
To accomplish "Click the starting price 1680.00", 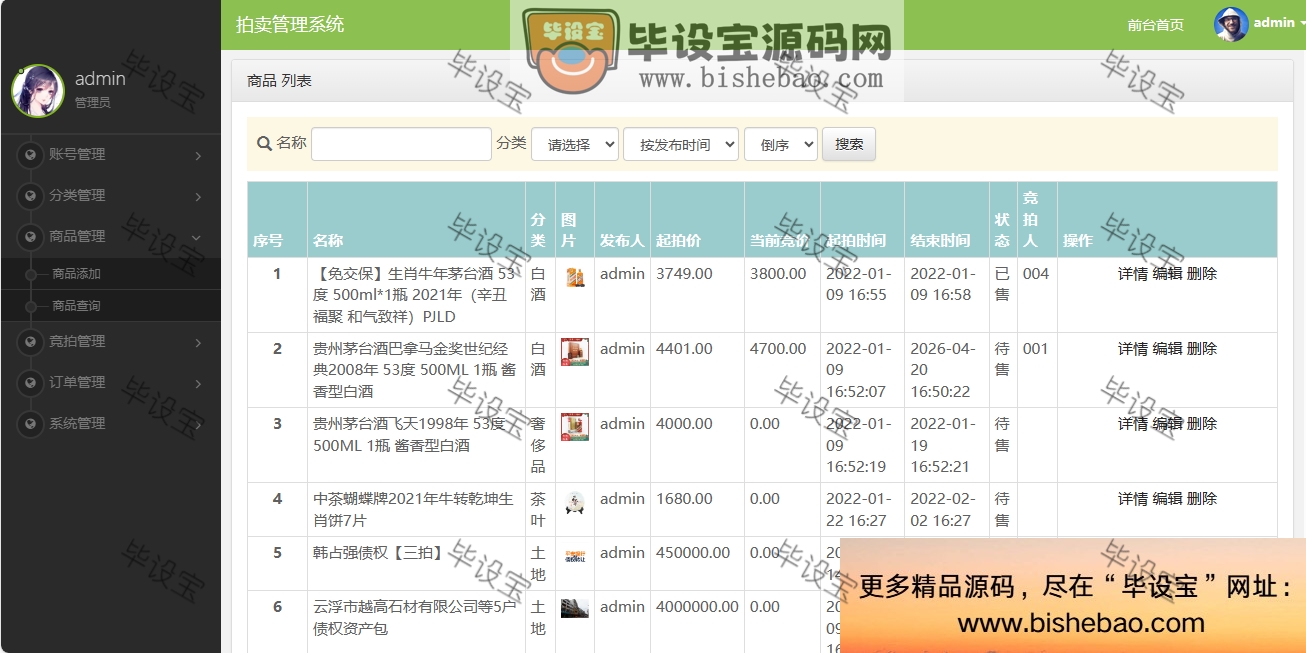I will 684,499.
